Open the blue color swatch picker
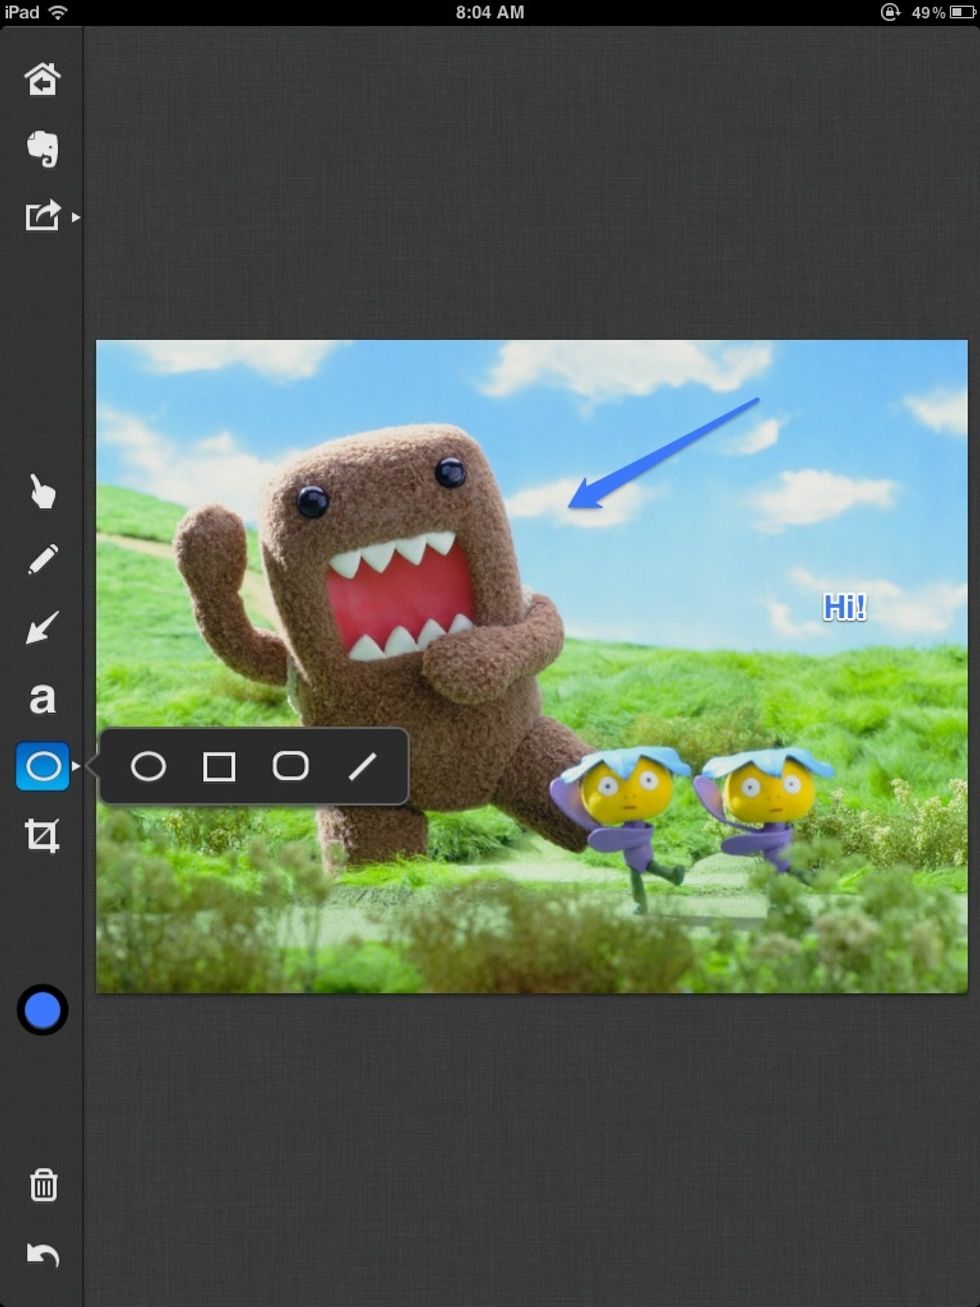This screenshot has height=1307, width=980. [42, 1010]
